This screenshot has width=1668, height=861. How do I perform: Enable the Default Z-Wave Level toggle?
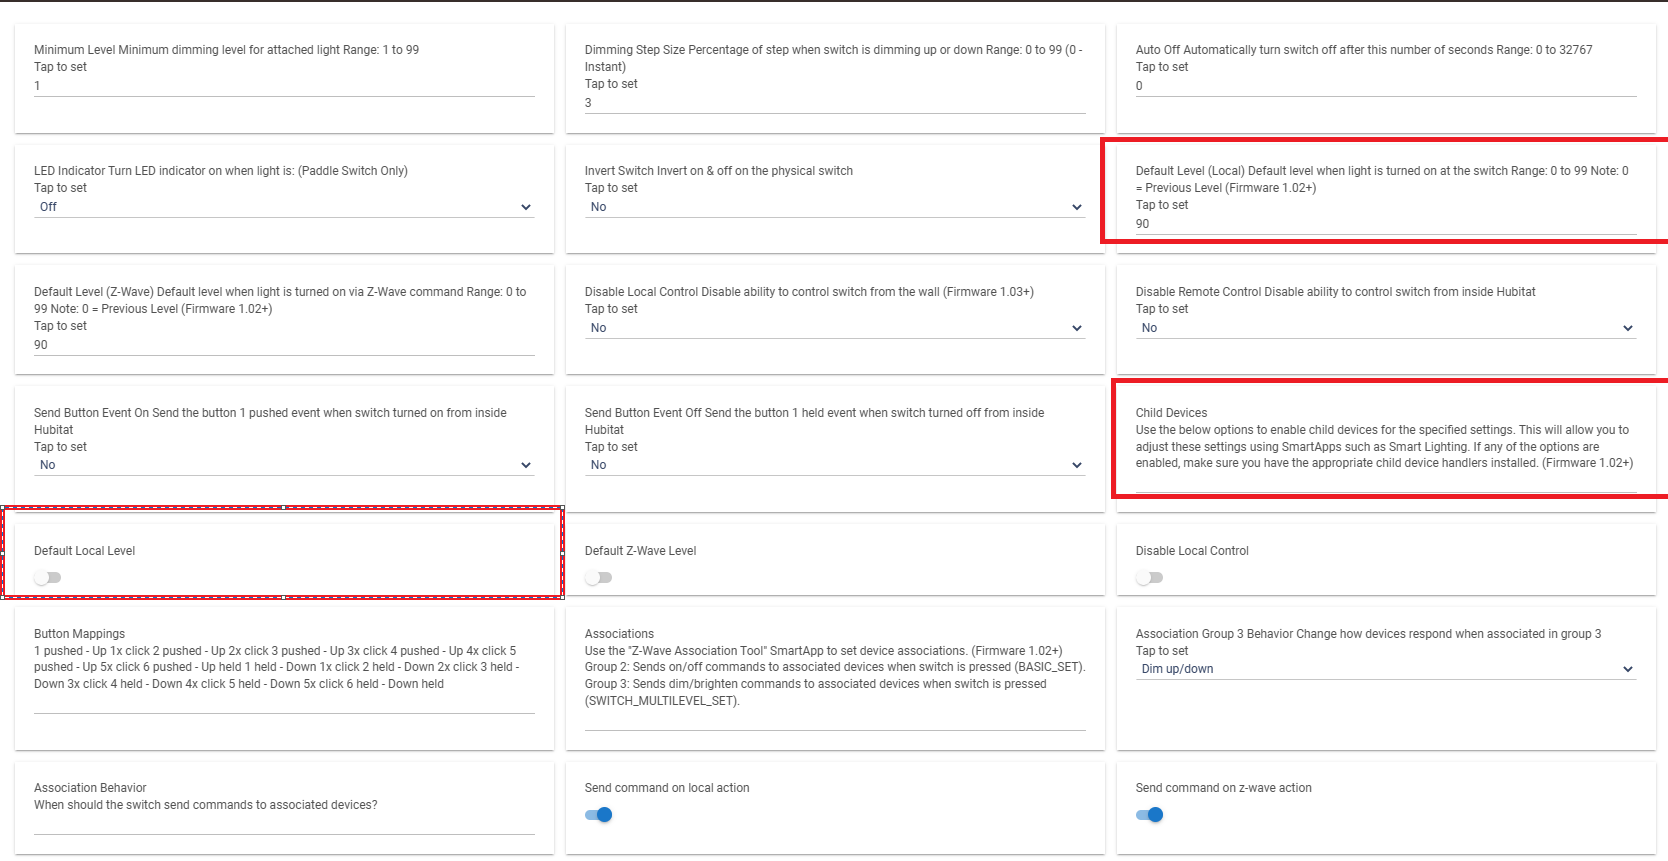click(x=598, y=578)
